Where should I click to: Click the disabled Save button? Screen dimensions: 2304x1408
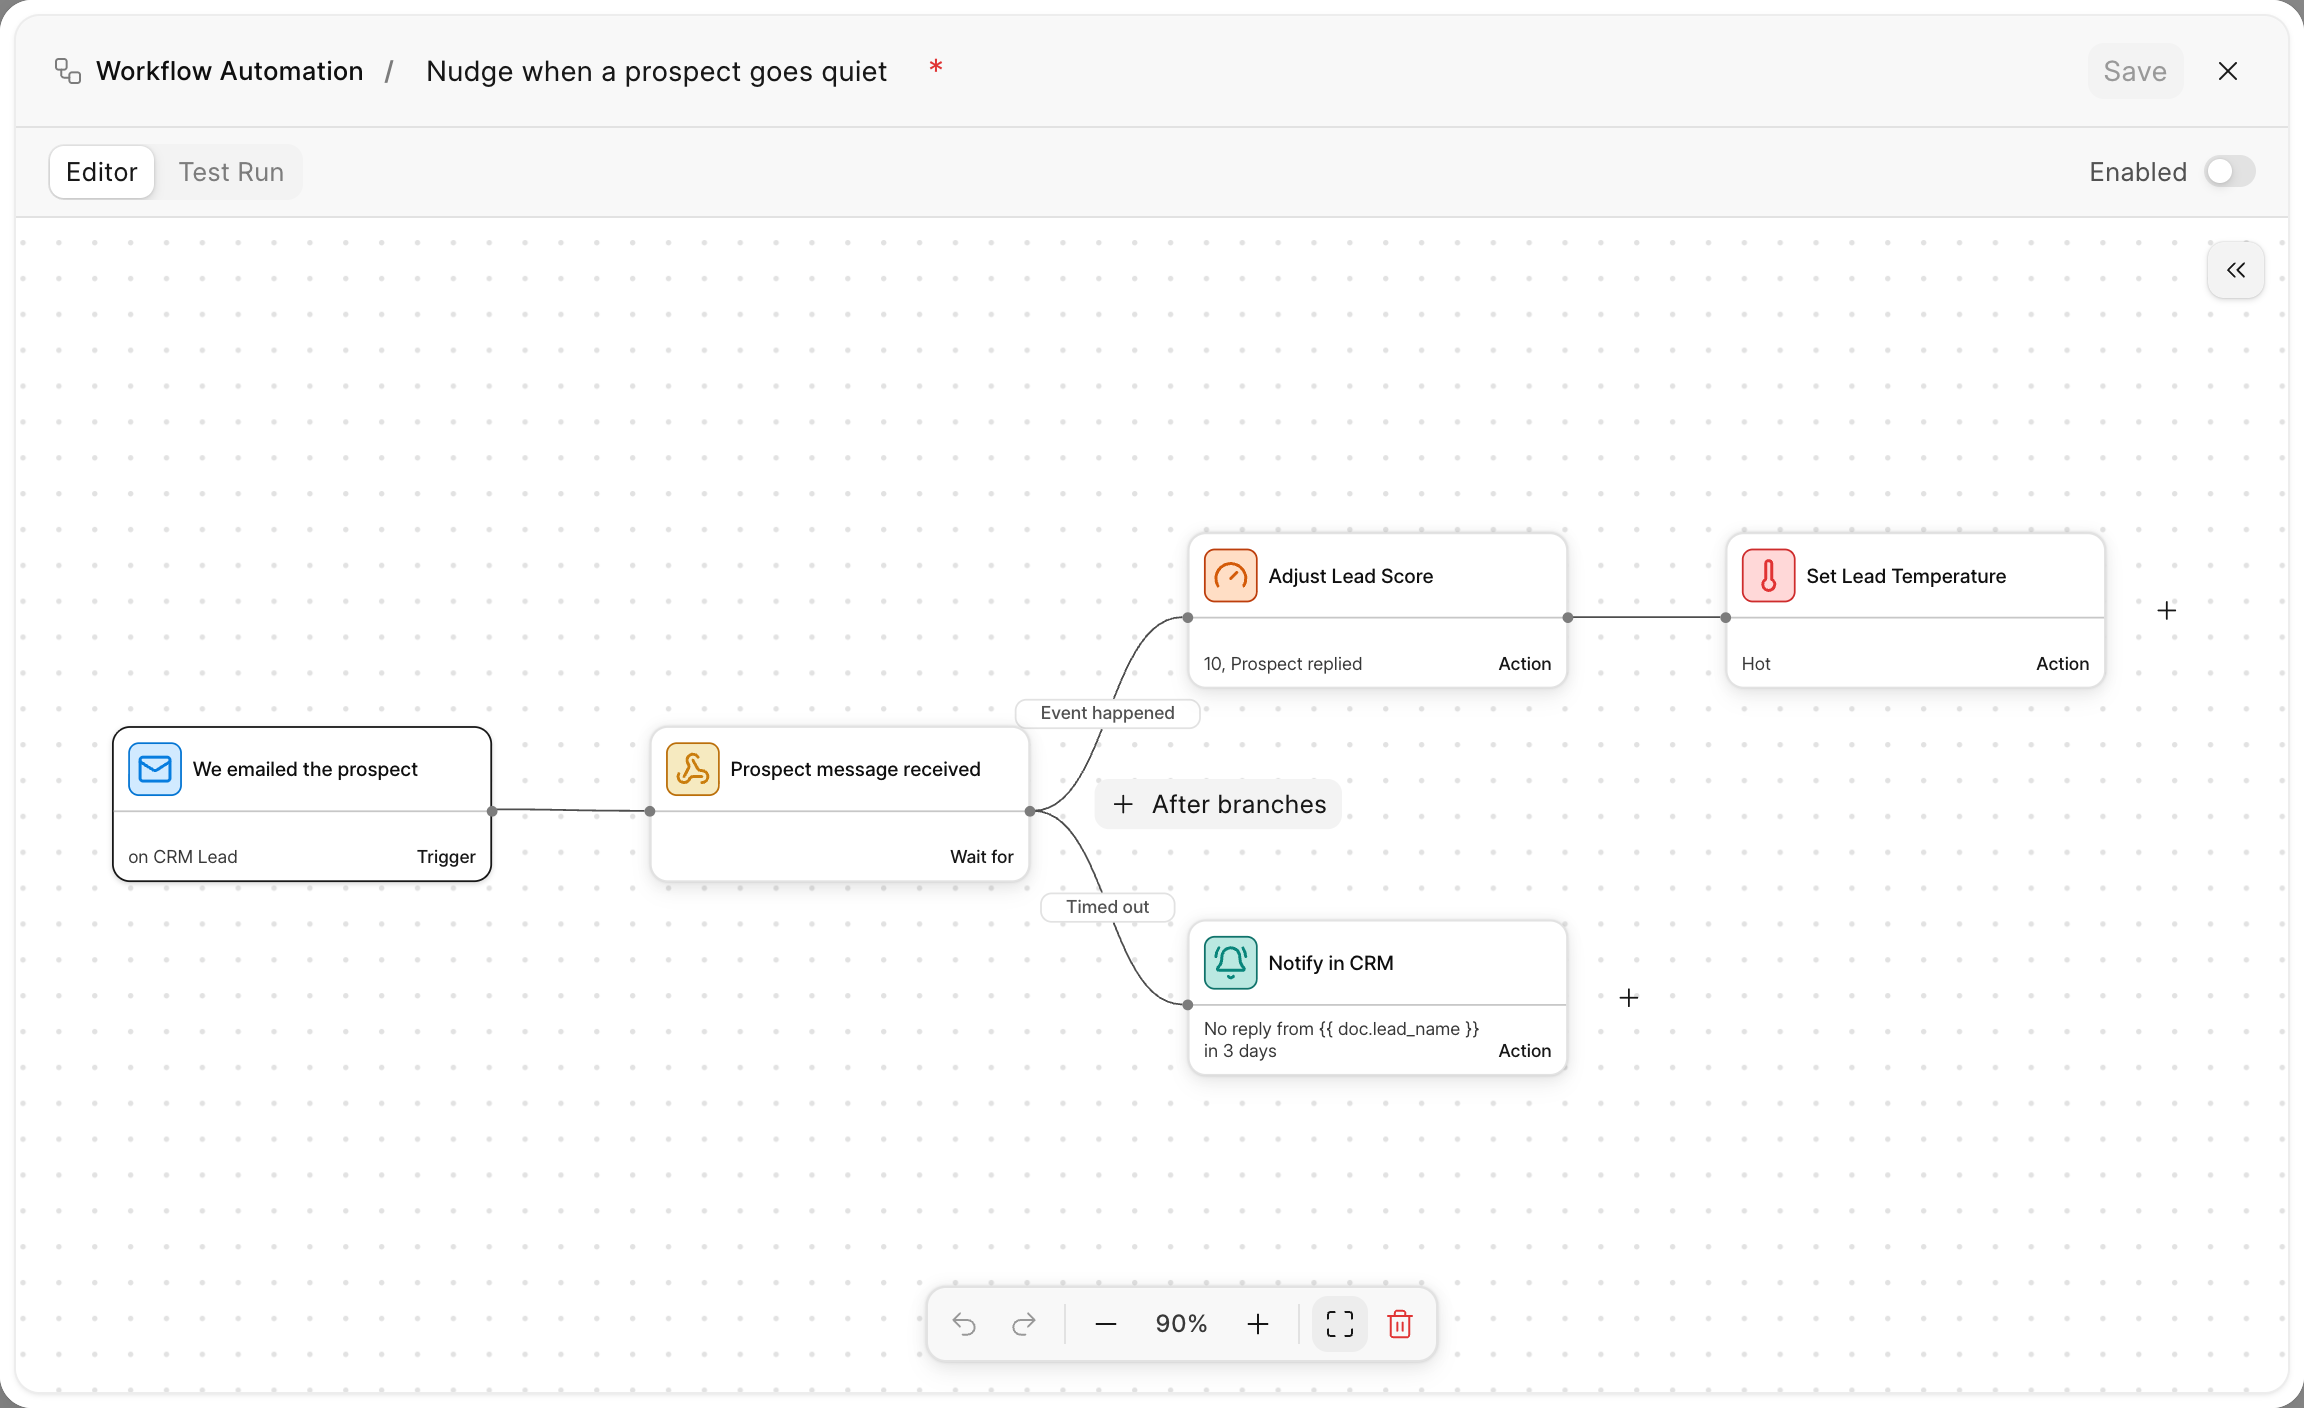(x=2135, y=71)
